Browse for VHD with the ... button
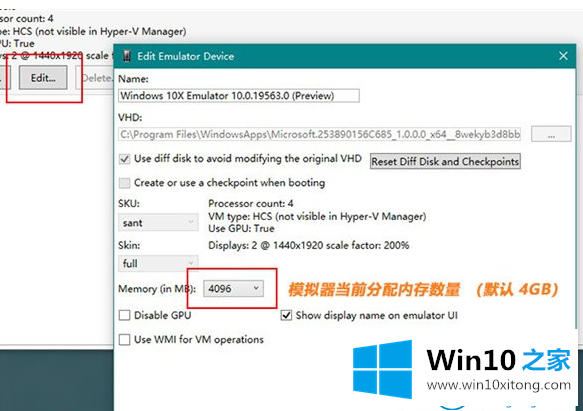This screenshot has height=411, width=583. pos(551,134)
